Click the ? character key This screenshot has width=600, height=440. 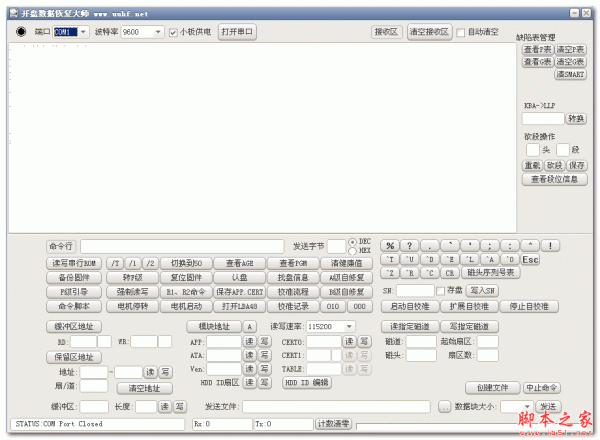(x=409, y=246)
